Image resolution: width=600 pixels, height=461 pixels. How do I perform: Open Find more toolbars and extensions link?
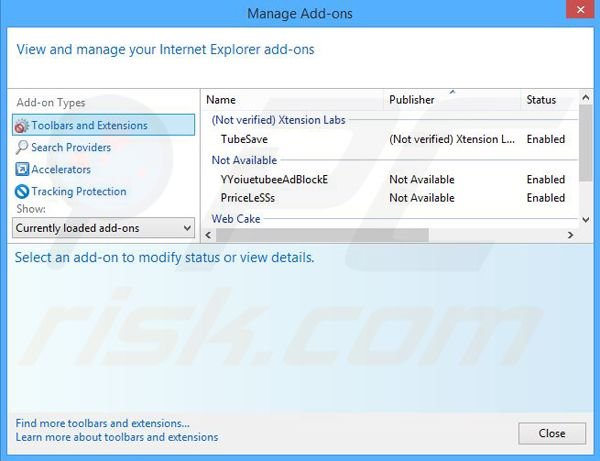pyautogui.click(x=103, y=423)
